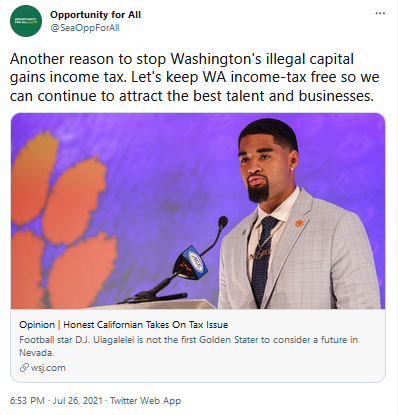Click the article summary about D.J. Uiagalelei
Image resolution: width=398 pixels, height=415 pixels.
click(189, 346)
